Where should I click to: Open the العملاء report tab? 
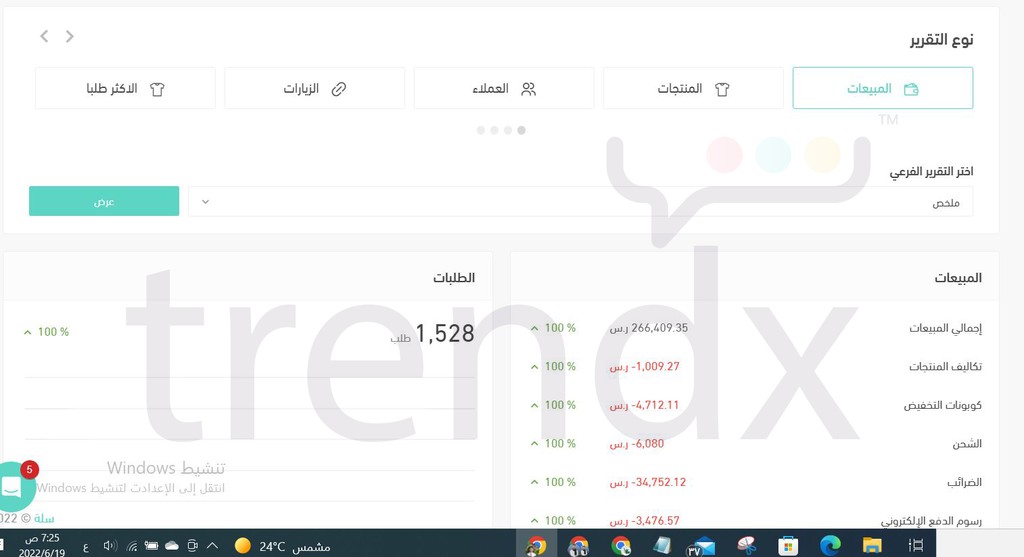[504, 88]
